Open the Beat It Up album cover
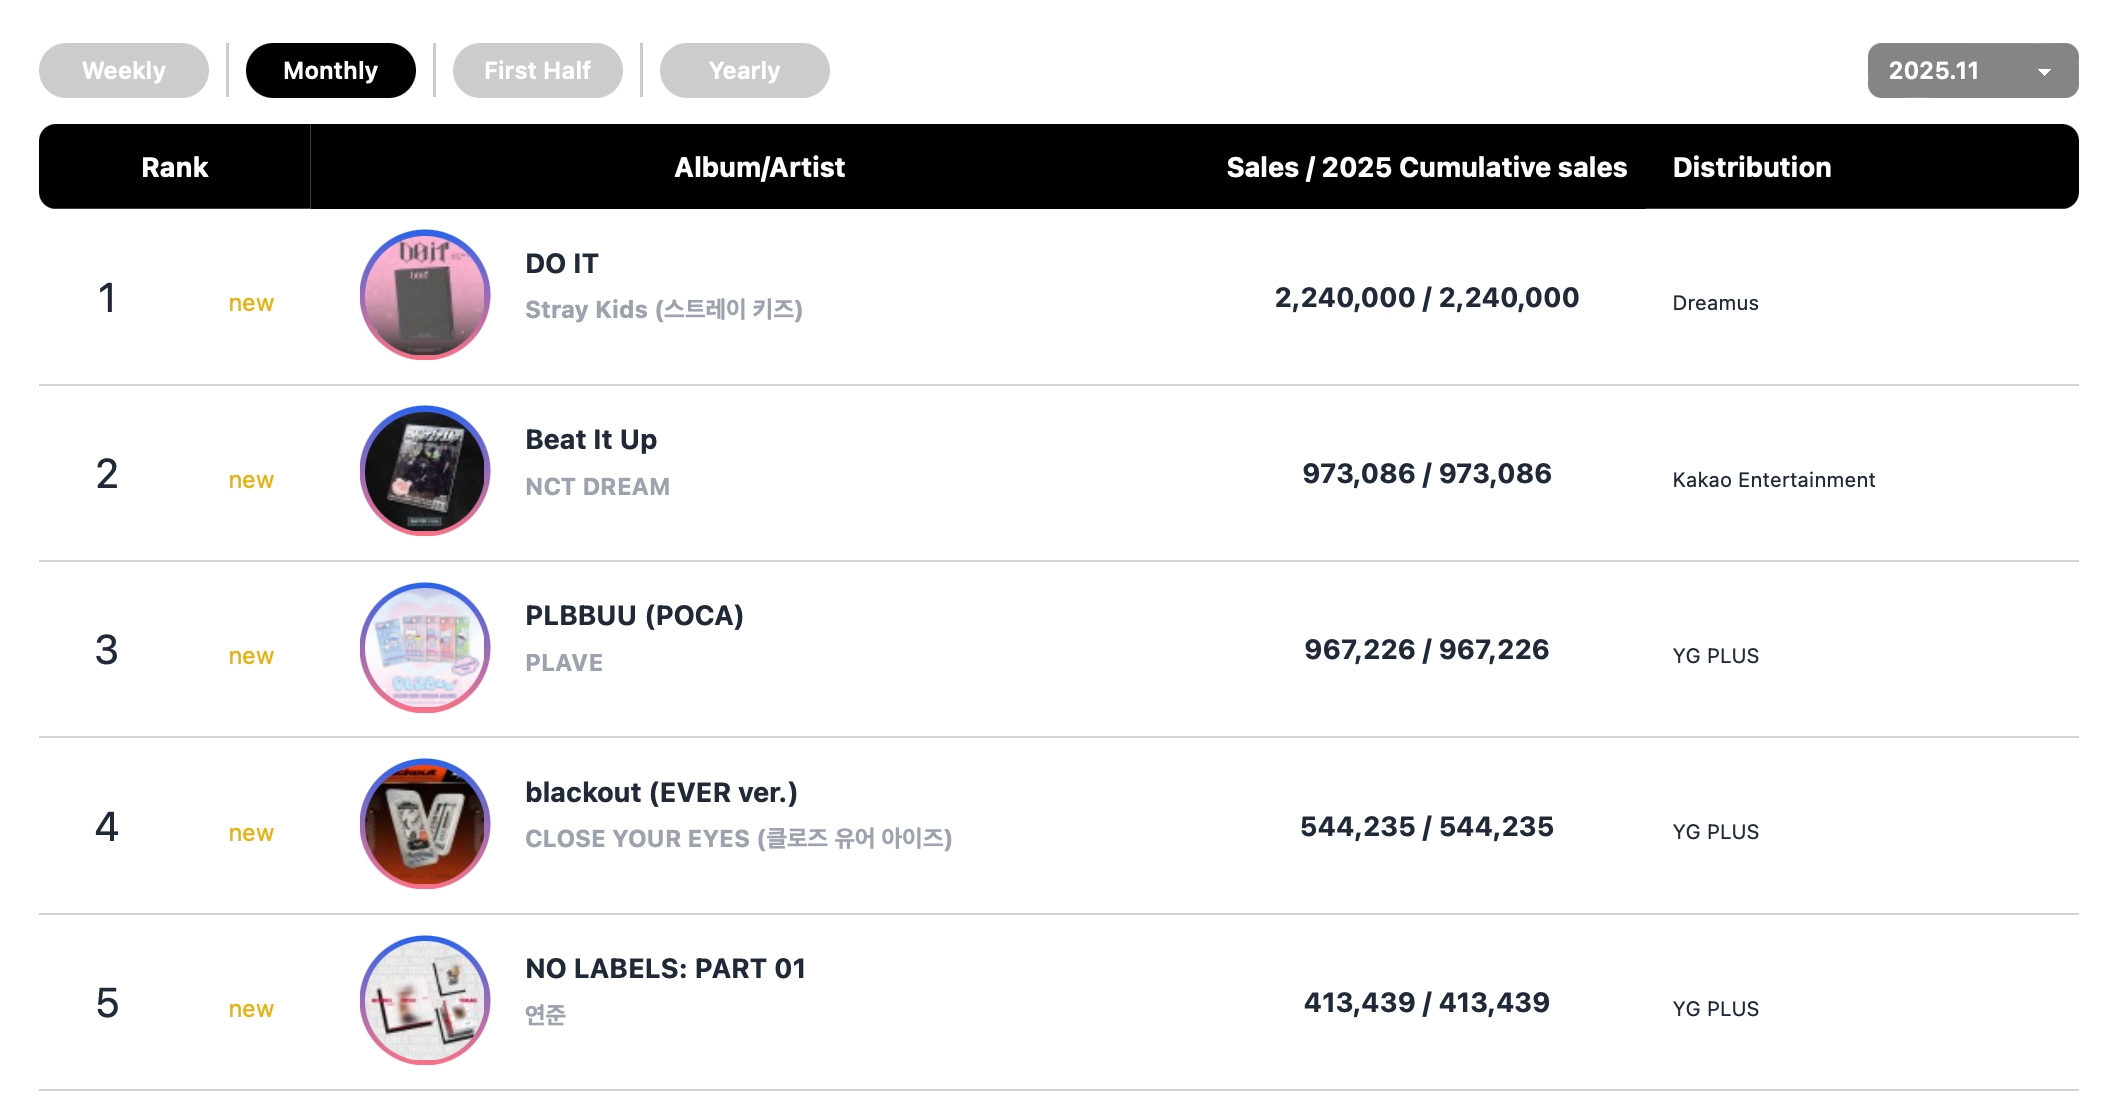This screenshot has width=2117, height=1105. click(425, 471)
